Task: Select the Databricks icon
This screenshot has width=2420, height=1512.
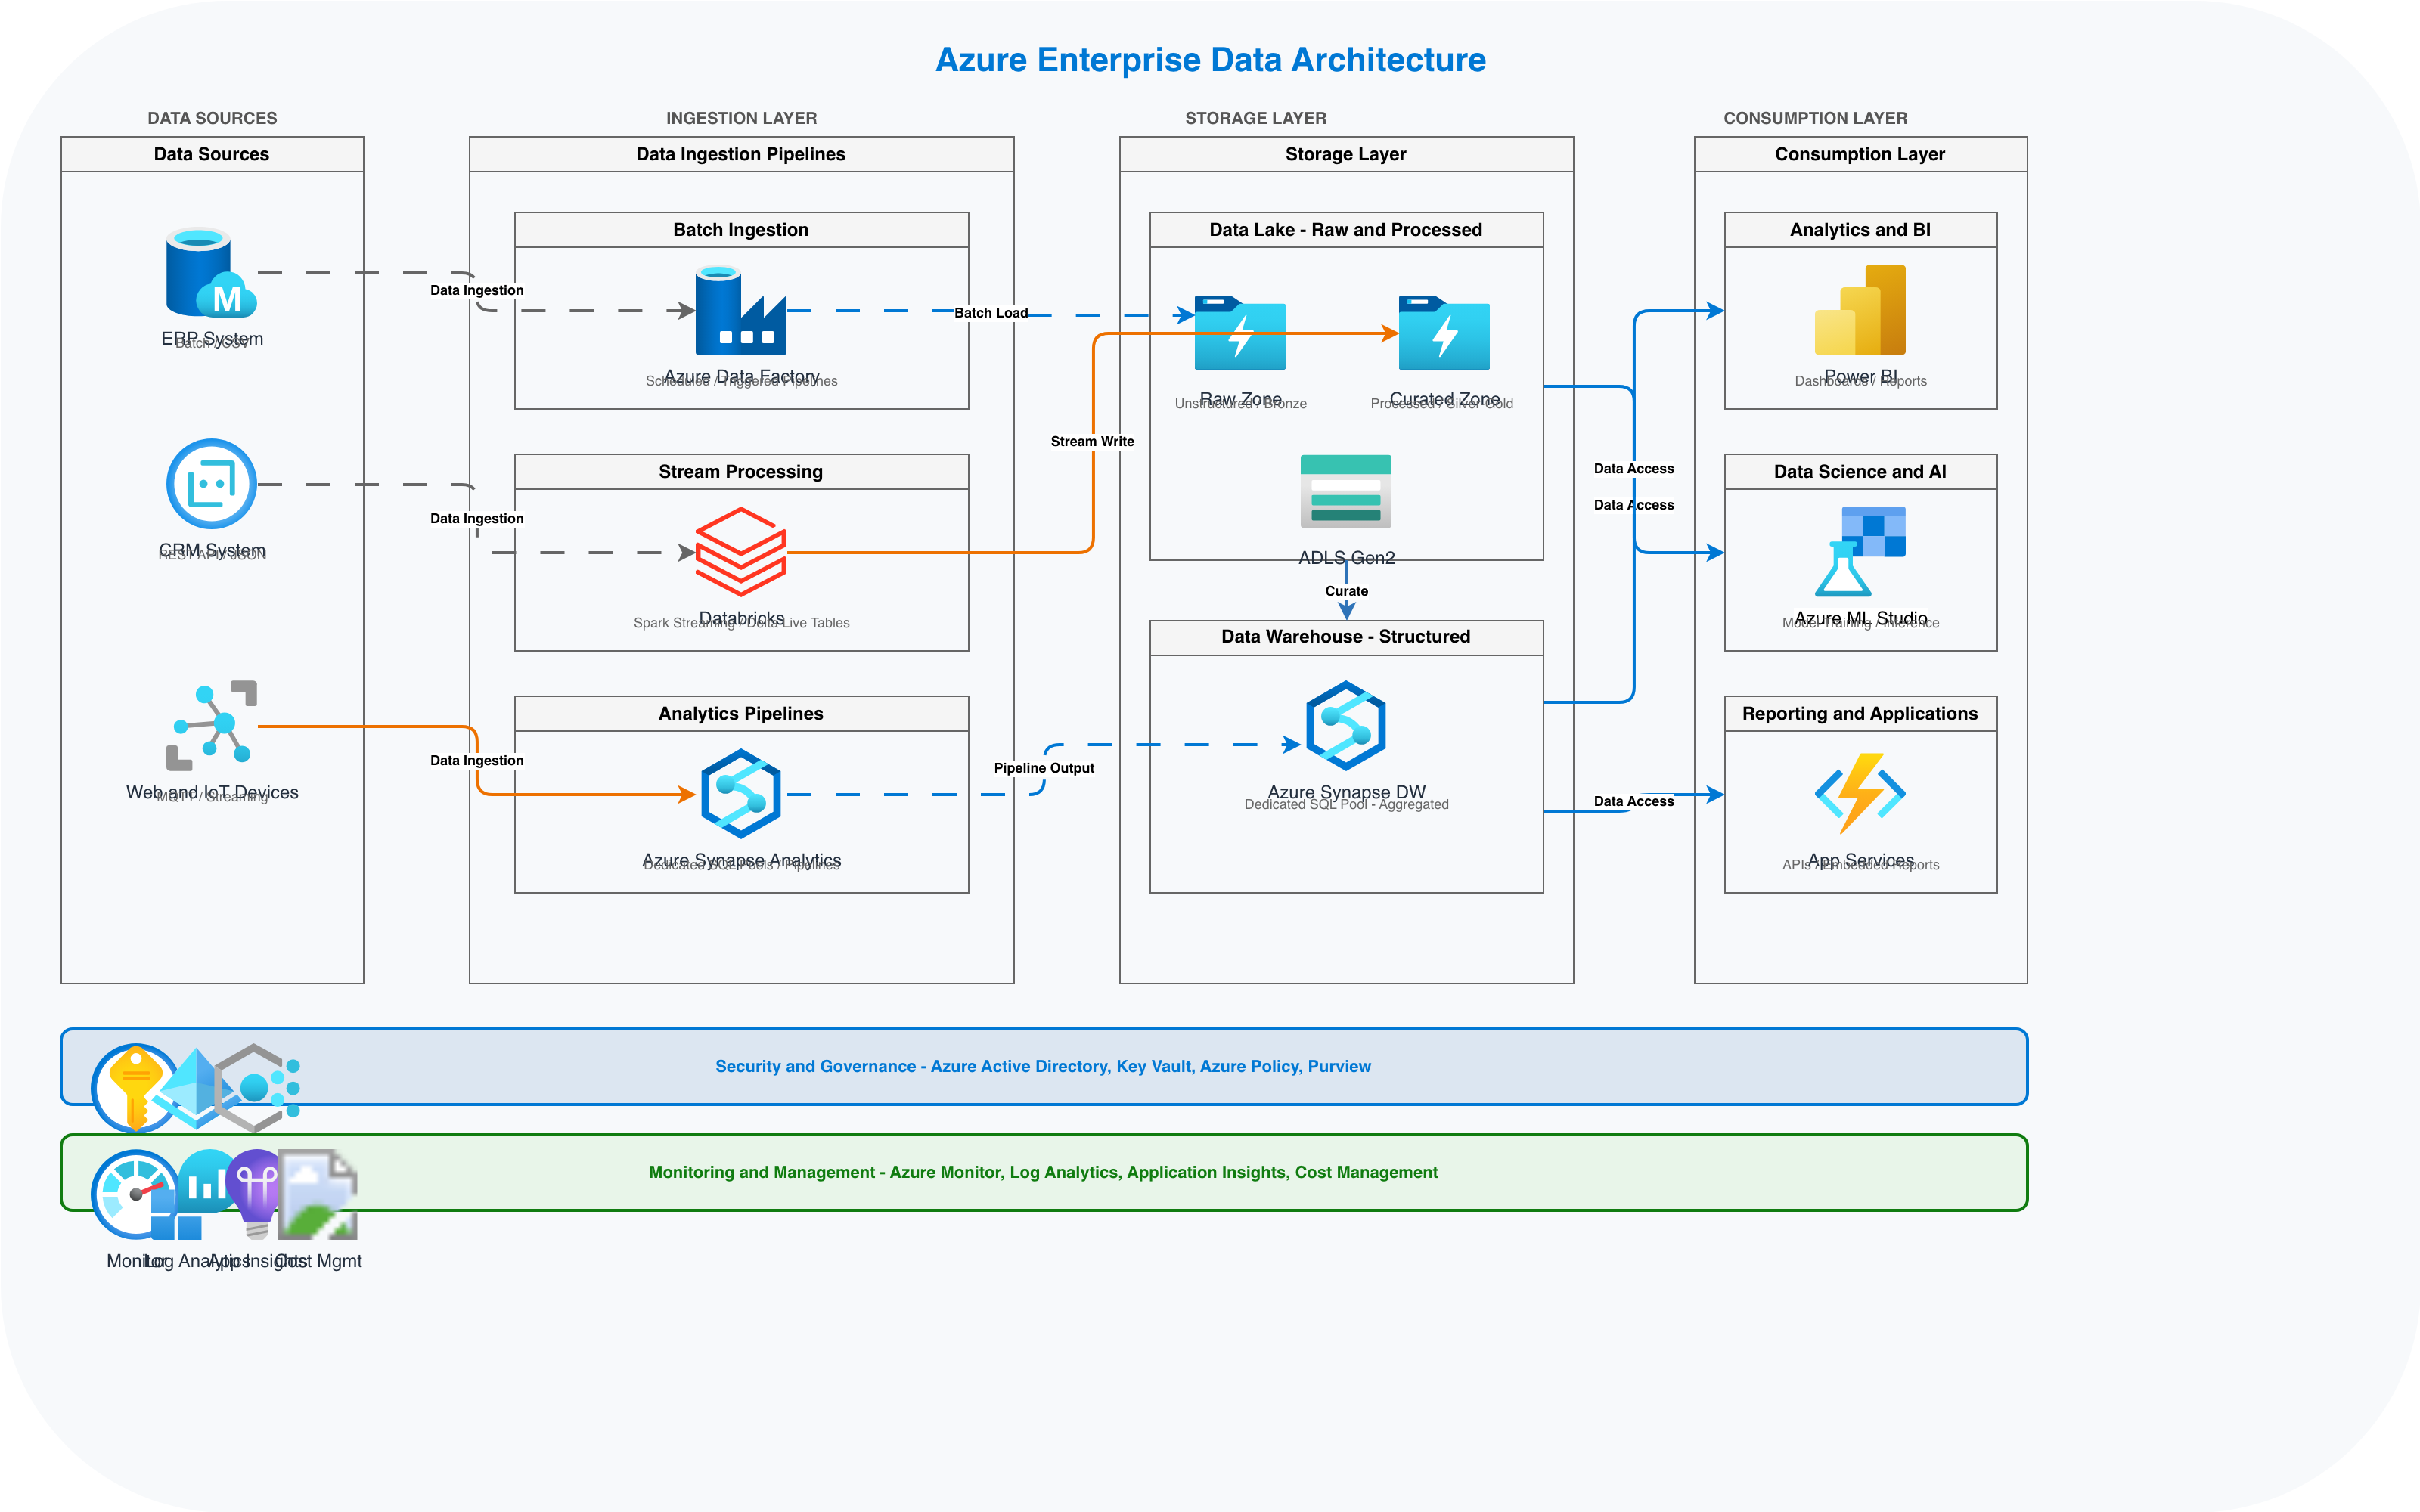Action: [x=741, y=552]
